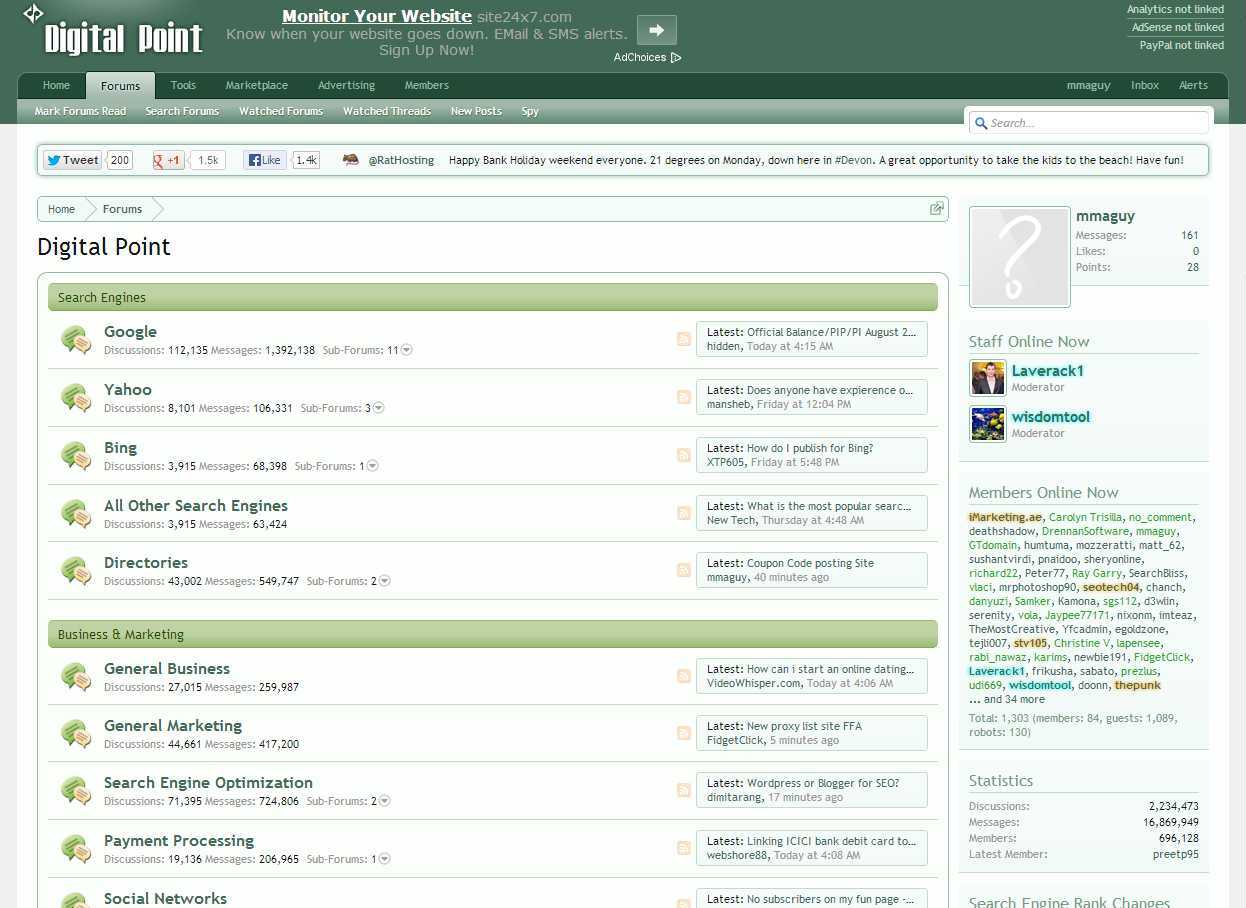Open the Yahoo forum RSS feed icon
The image size is (1246, 908).
point(684,397)
